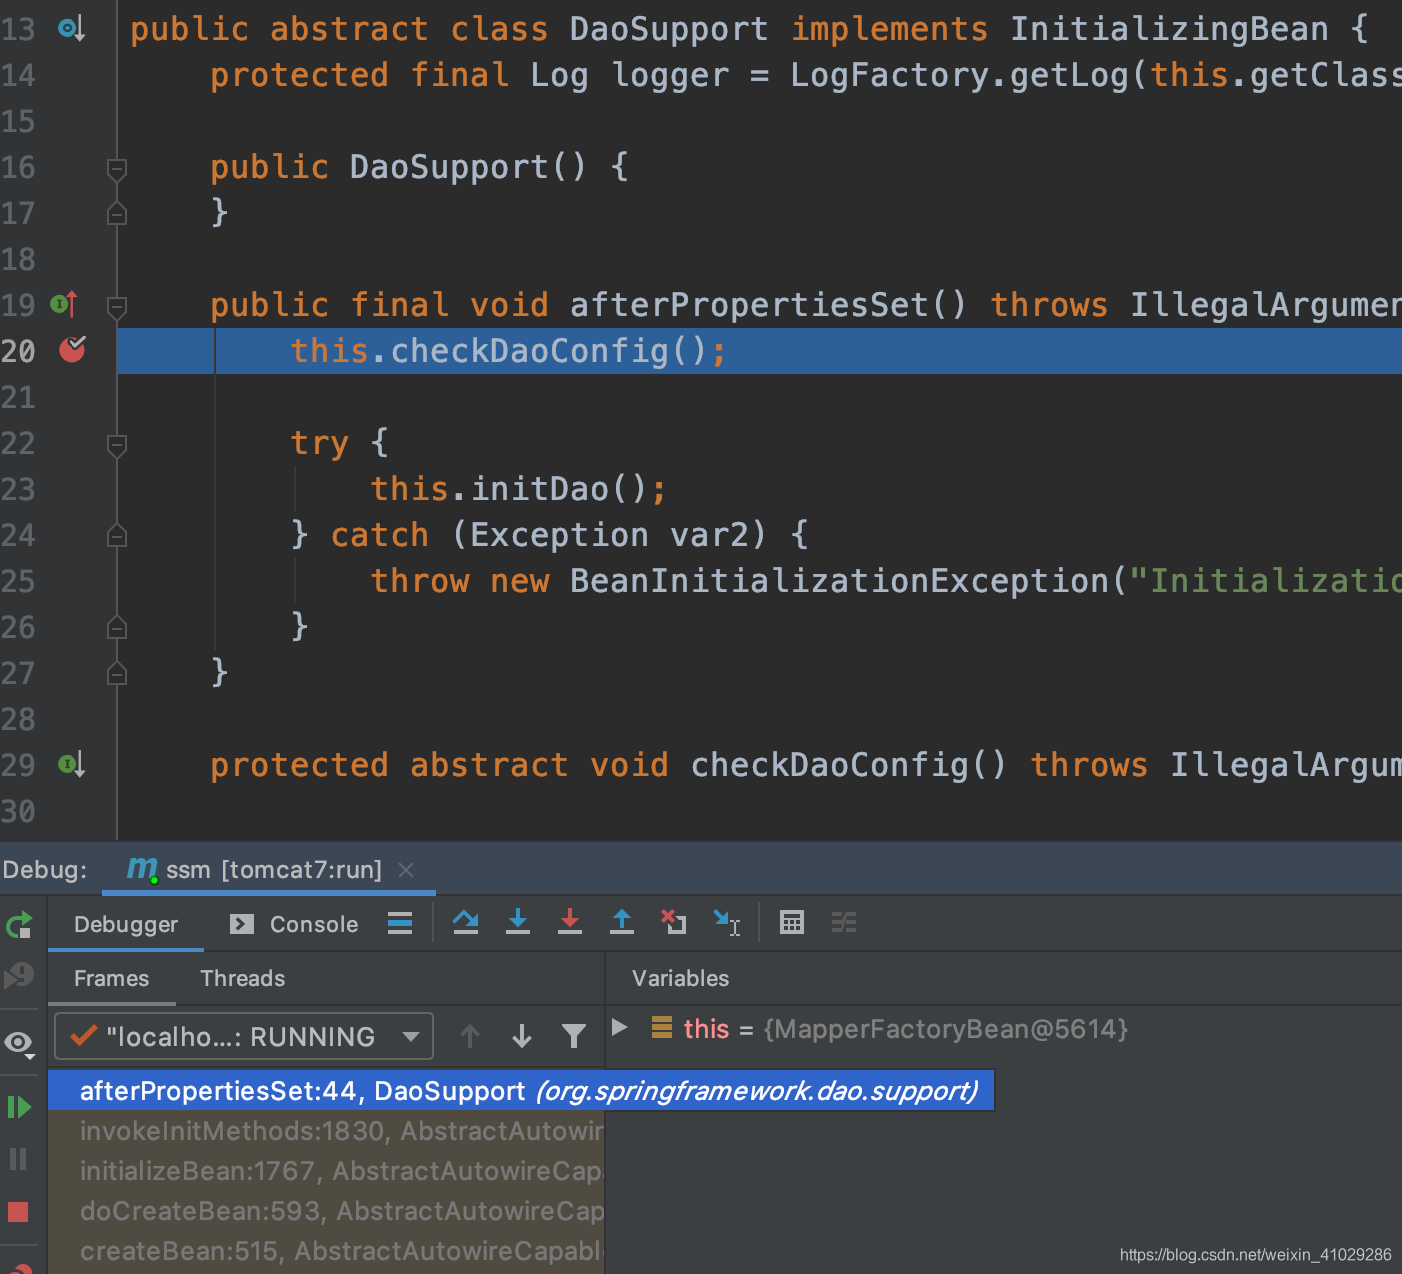Click fold end marker on line 17

[x=117, y=214]
